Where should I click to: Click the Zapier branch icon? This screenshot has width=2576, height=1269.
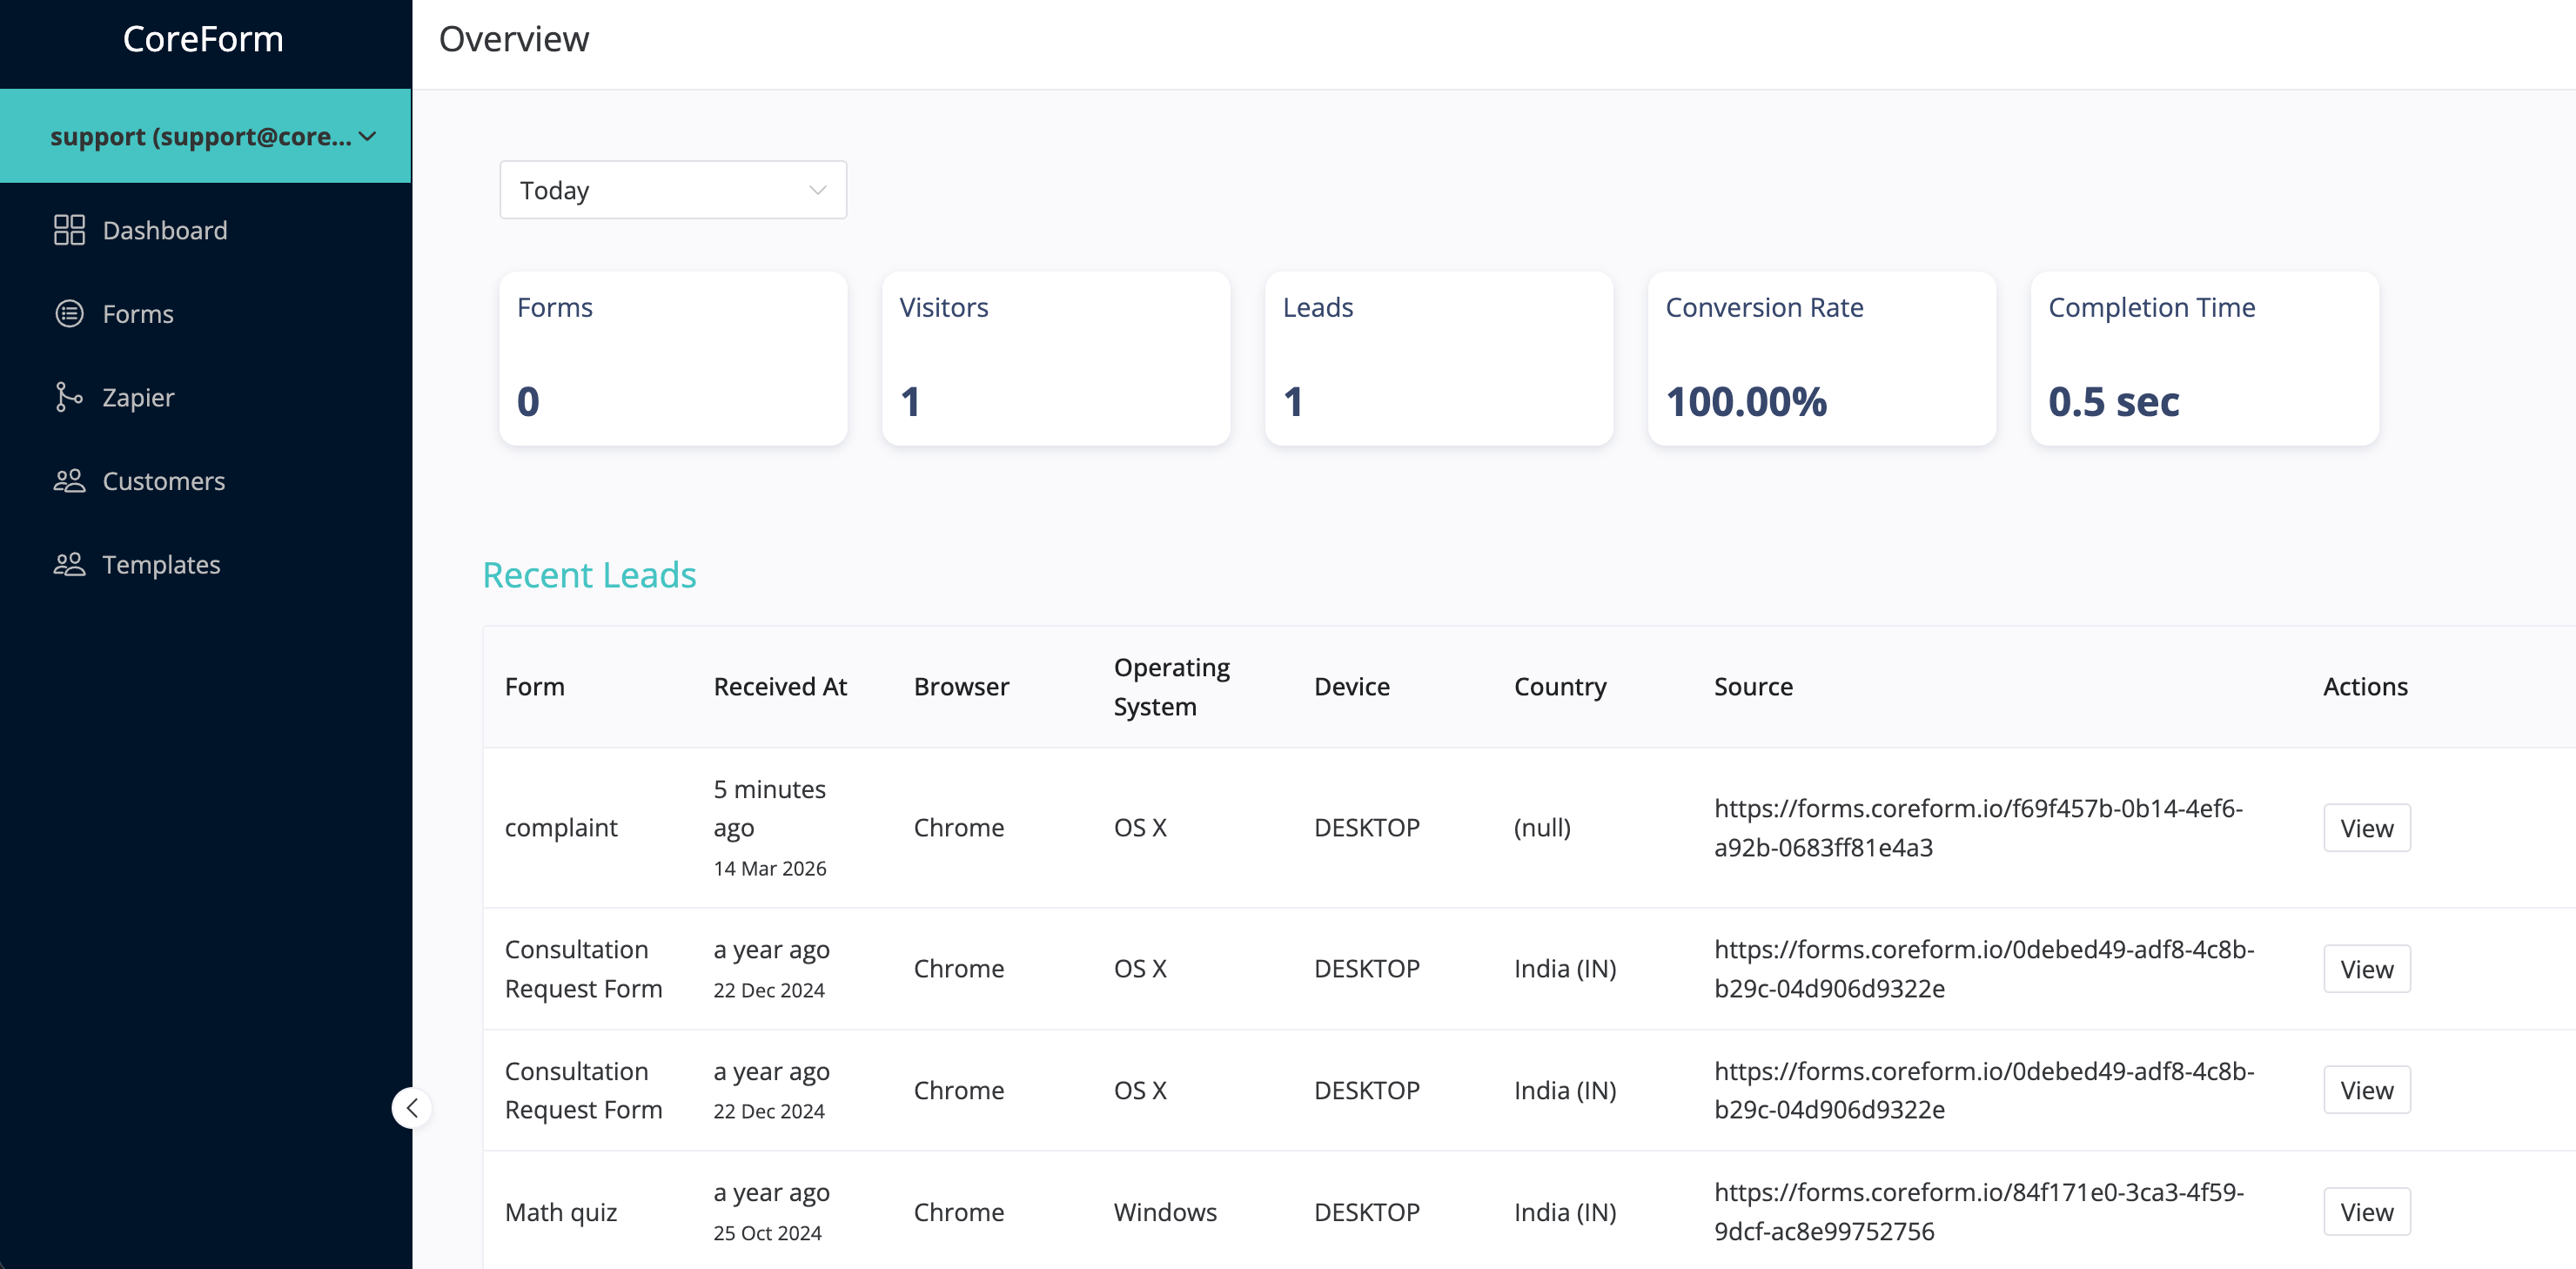click(x=68, y=397)
